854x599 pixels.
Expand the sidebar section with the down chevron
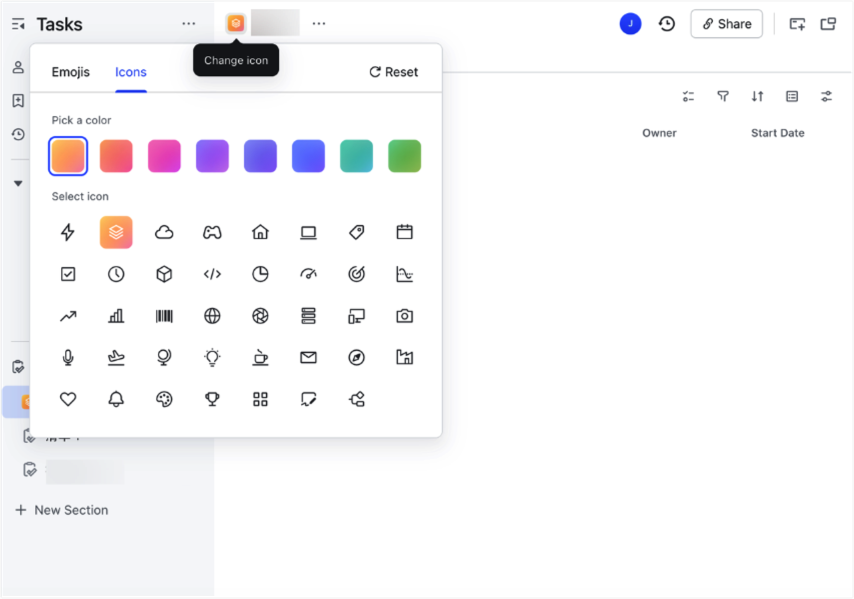18,183
